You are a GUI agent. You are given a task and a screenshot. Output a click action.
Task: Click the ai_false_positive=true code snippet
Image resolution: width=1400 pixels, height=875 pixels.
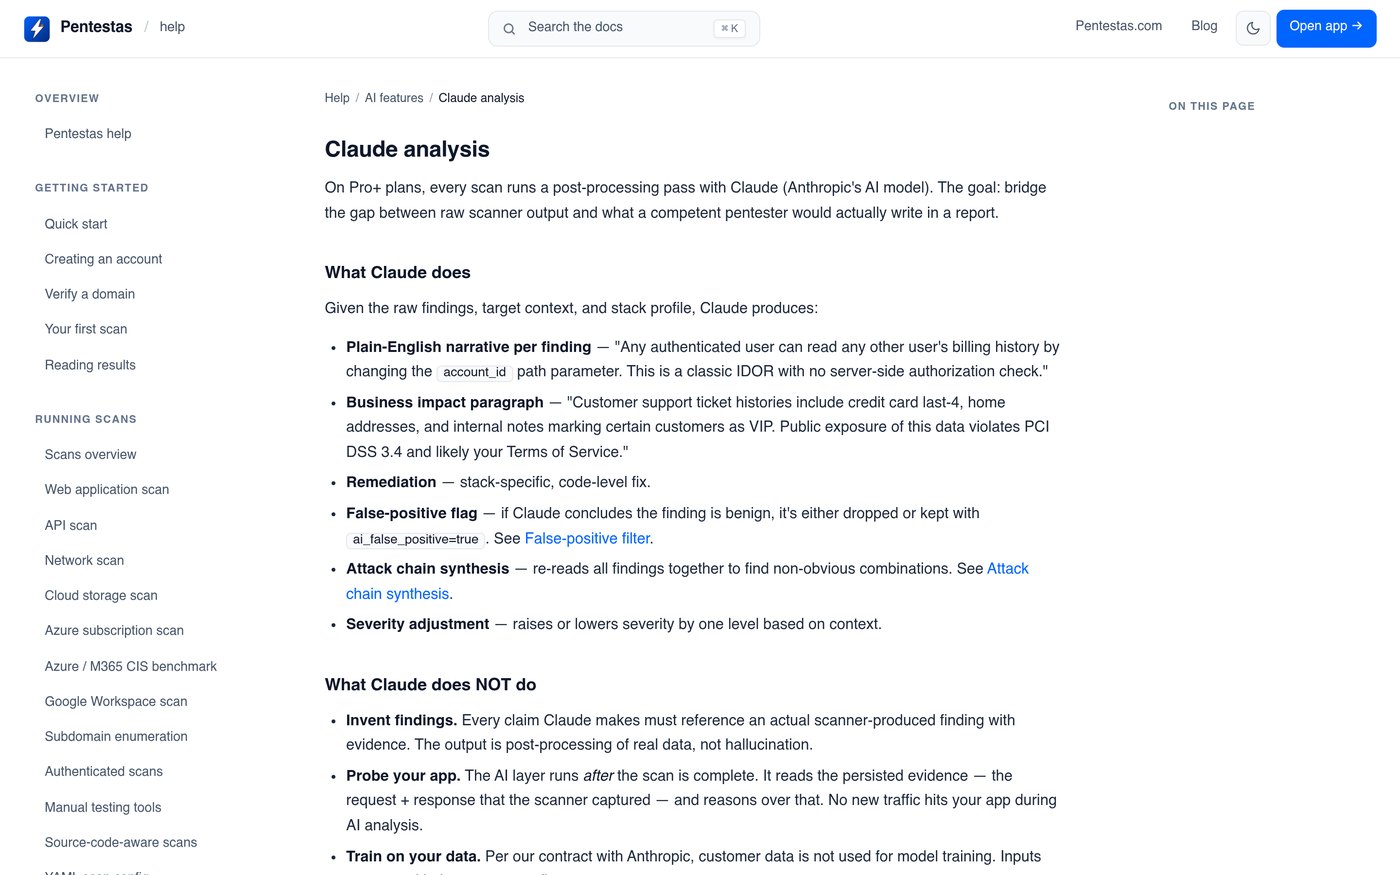point(415,539)
